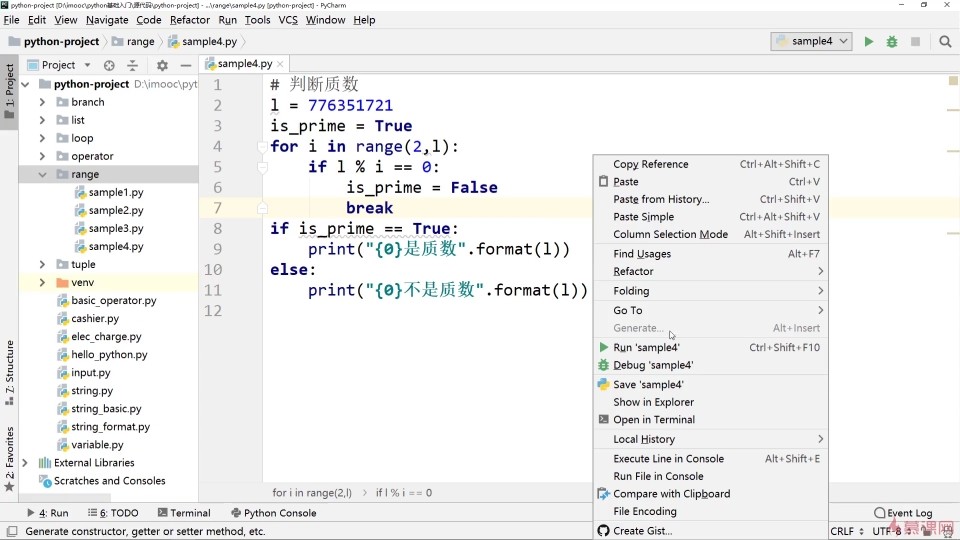Choose Open in Terminal
The height and width of the screenshot is (540, 960).
pos(711,419)
